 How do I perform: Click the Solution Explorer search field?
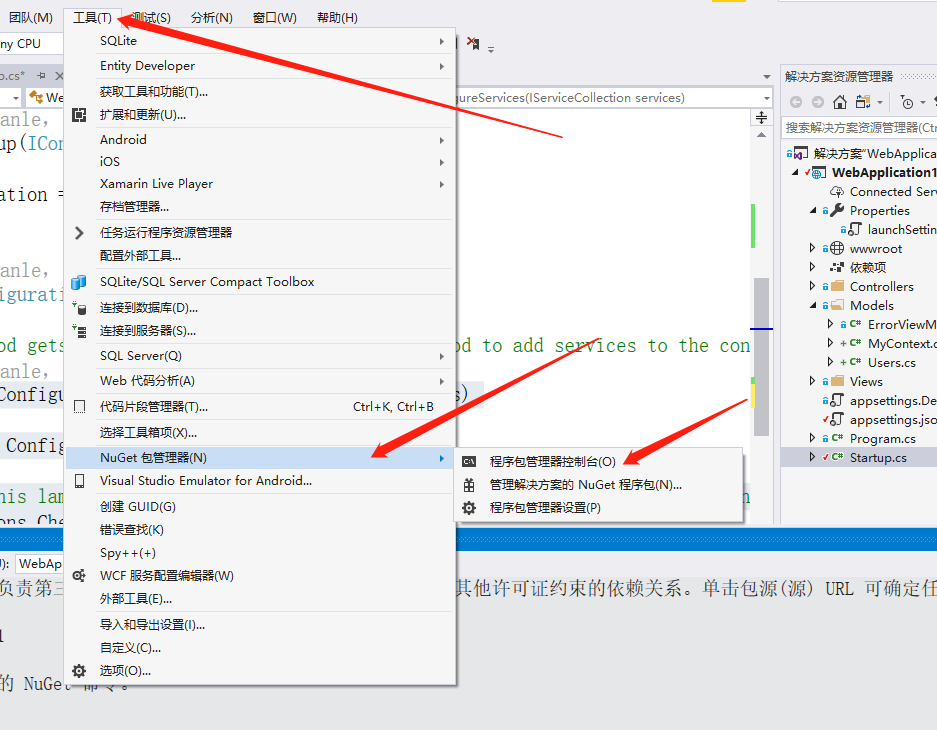(x=859, y=128)
